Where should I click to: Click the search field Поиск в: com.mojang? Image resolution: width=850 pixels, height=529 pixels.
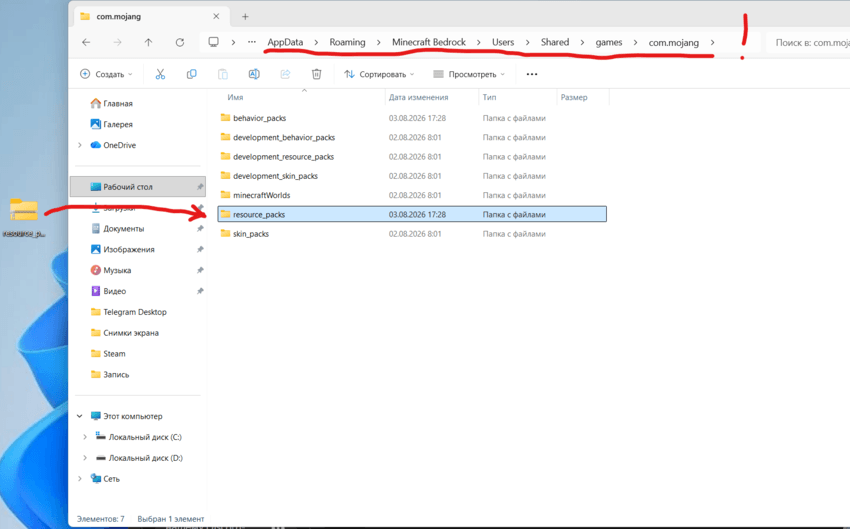(808, 42)
